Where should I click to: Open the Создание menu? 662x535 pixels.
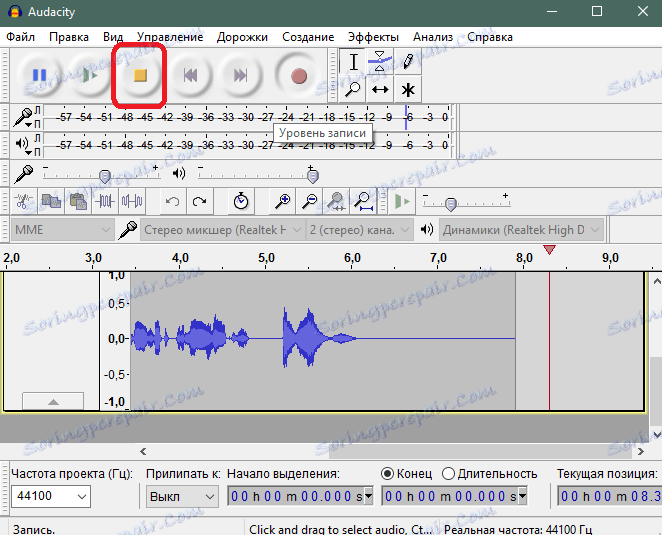click(x=308, y=37)
